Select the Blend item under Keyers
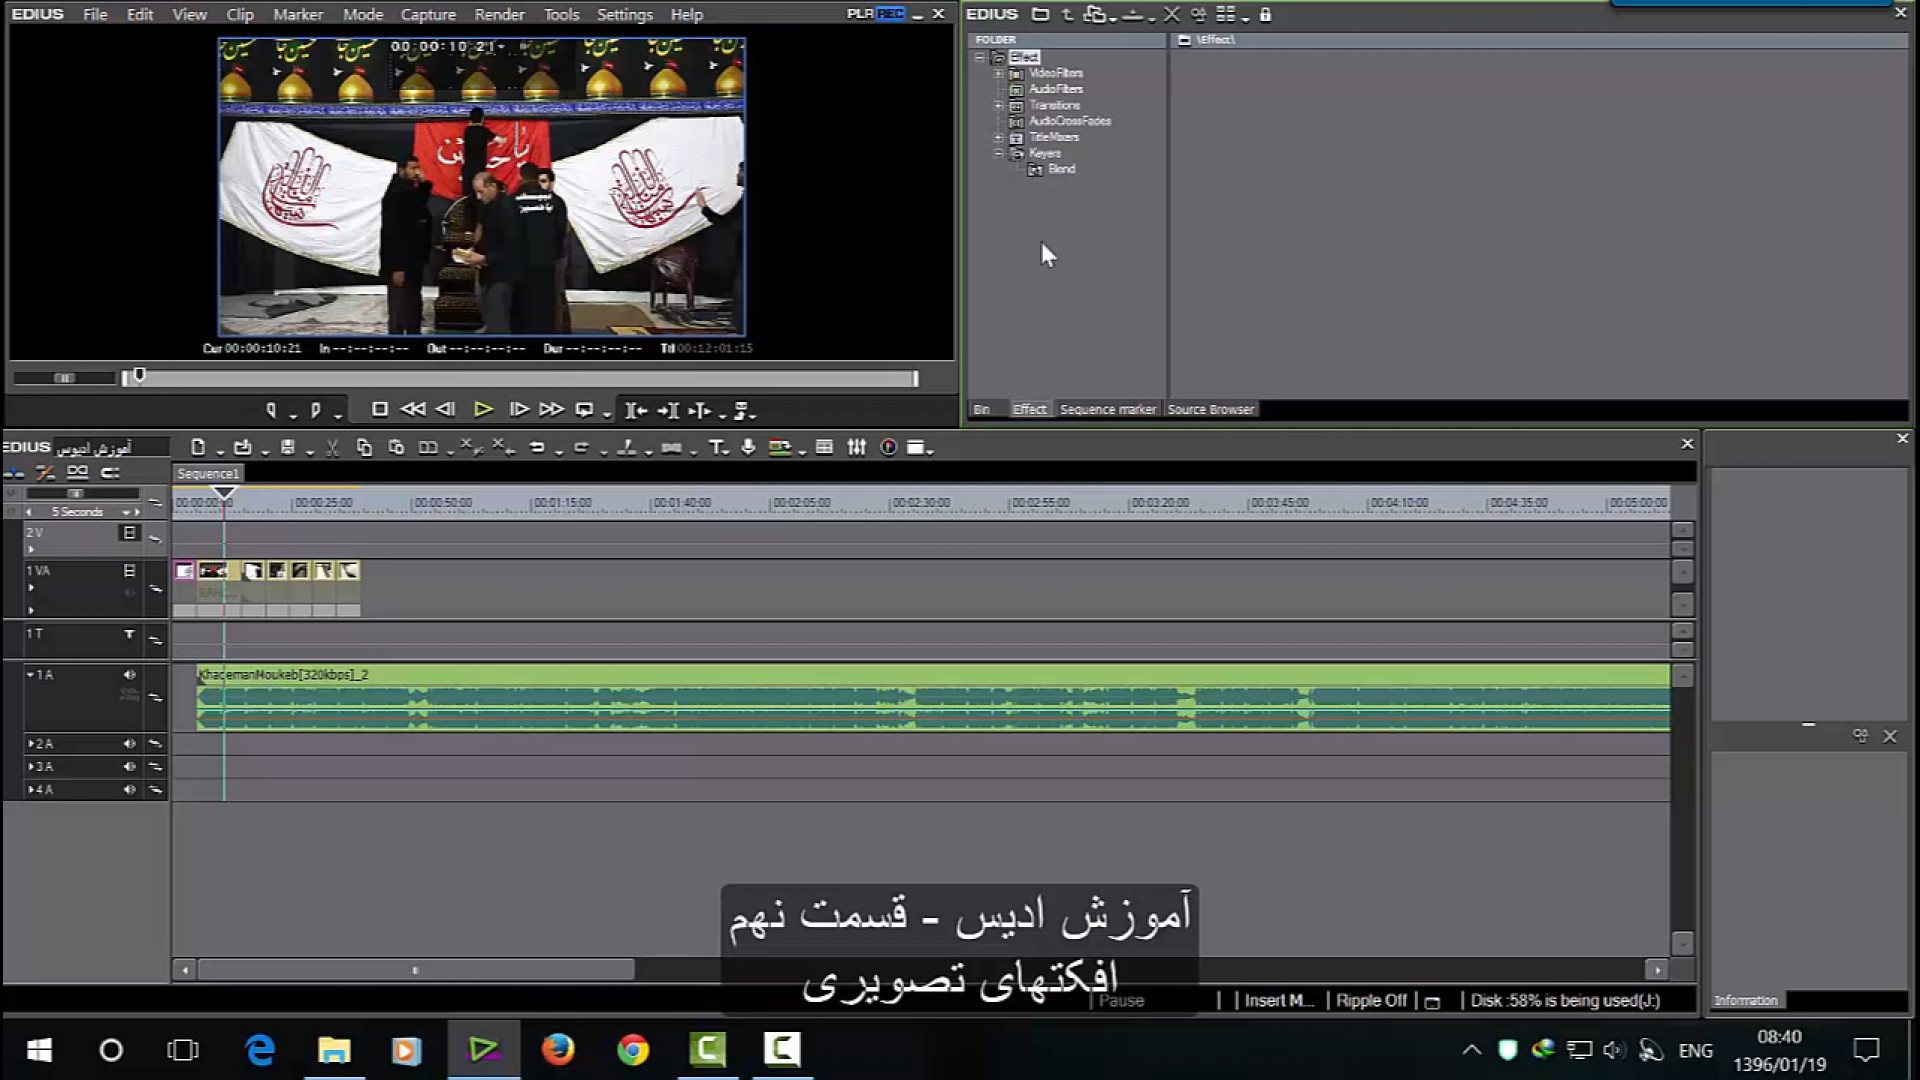The height and width of the screenshot is (1080, 1920). (1061, 169)
